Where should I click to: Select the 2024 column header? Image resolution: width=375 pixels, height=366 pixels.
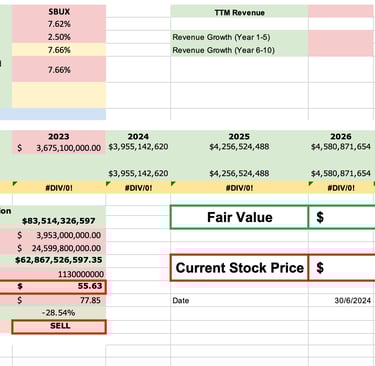point(138,136)
